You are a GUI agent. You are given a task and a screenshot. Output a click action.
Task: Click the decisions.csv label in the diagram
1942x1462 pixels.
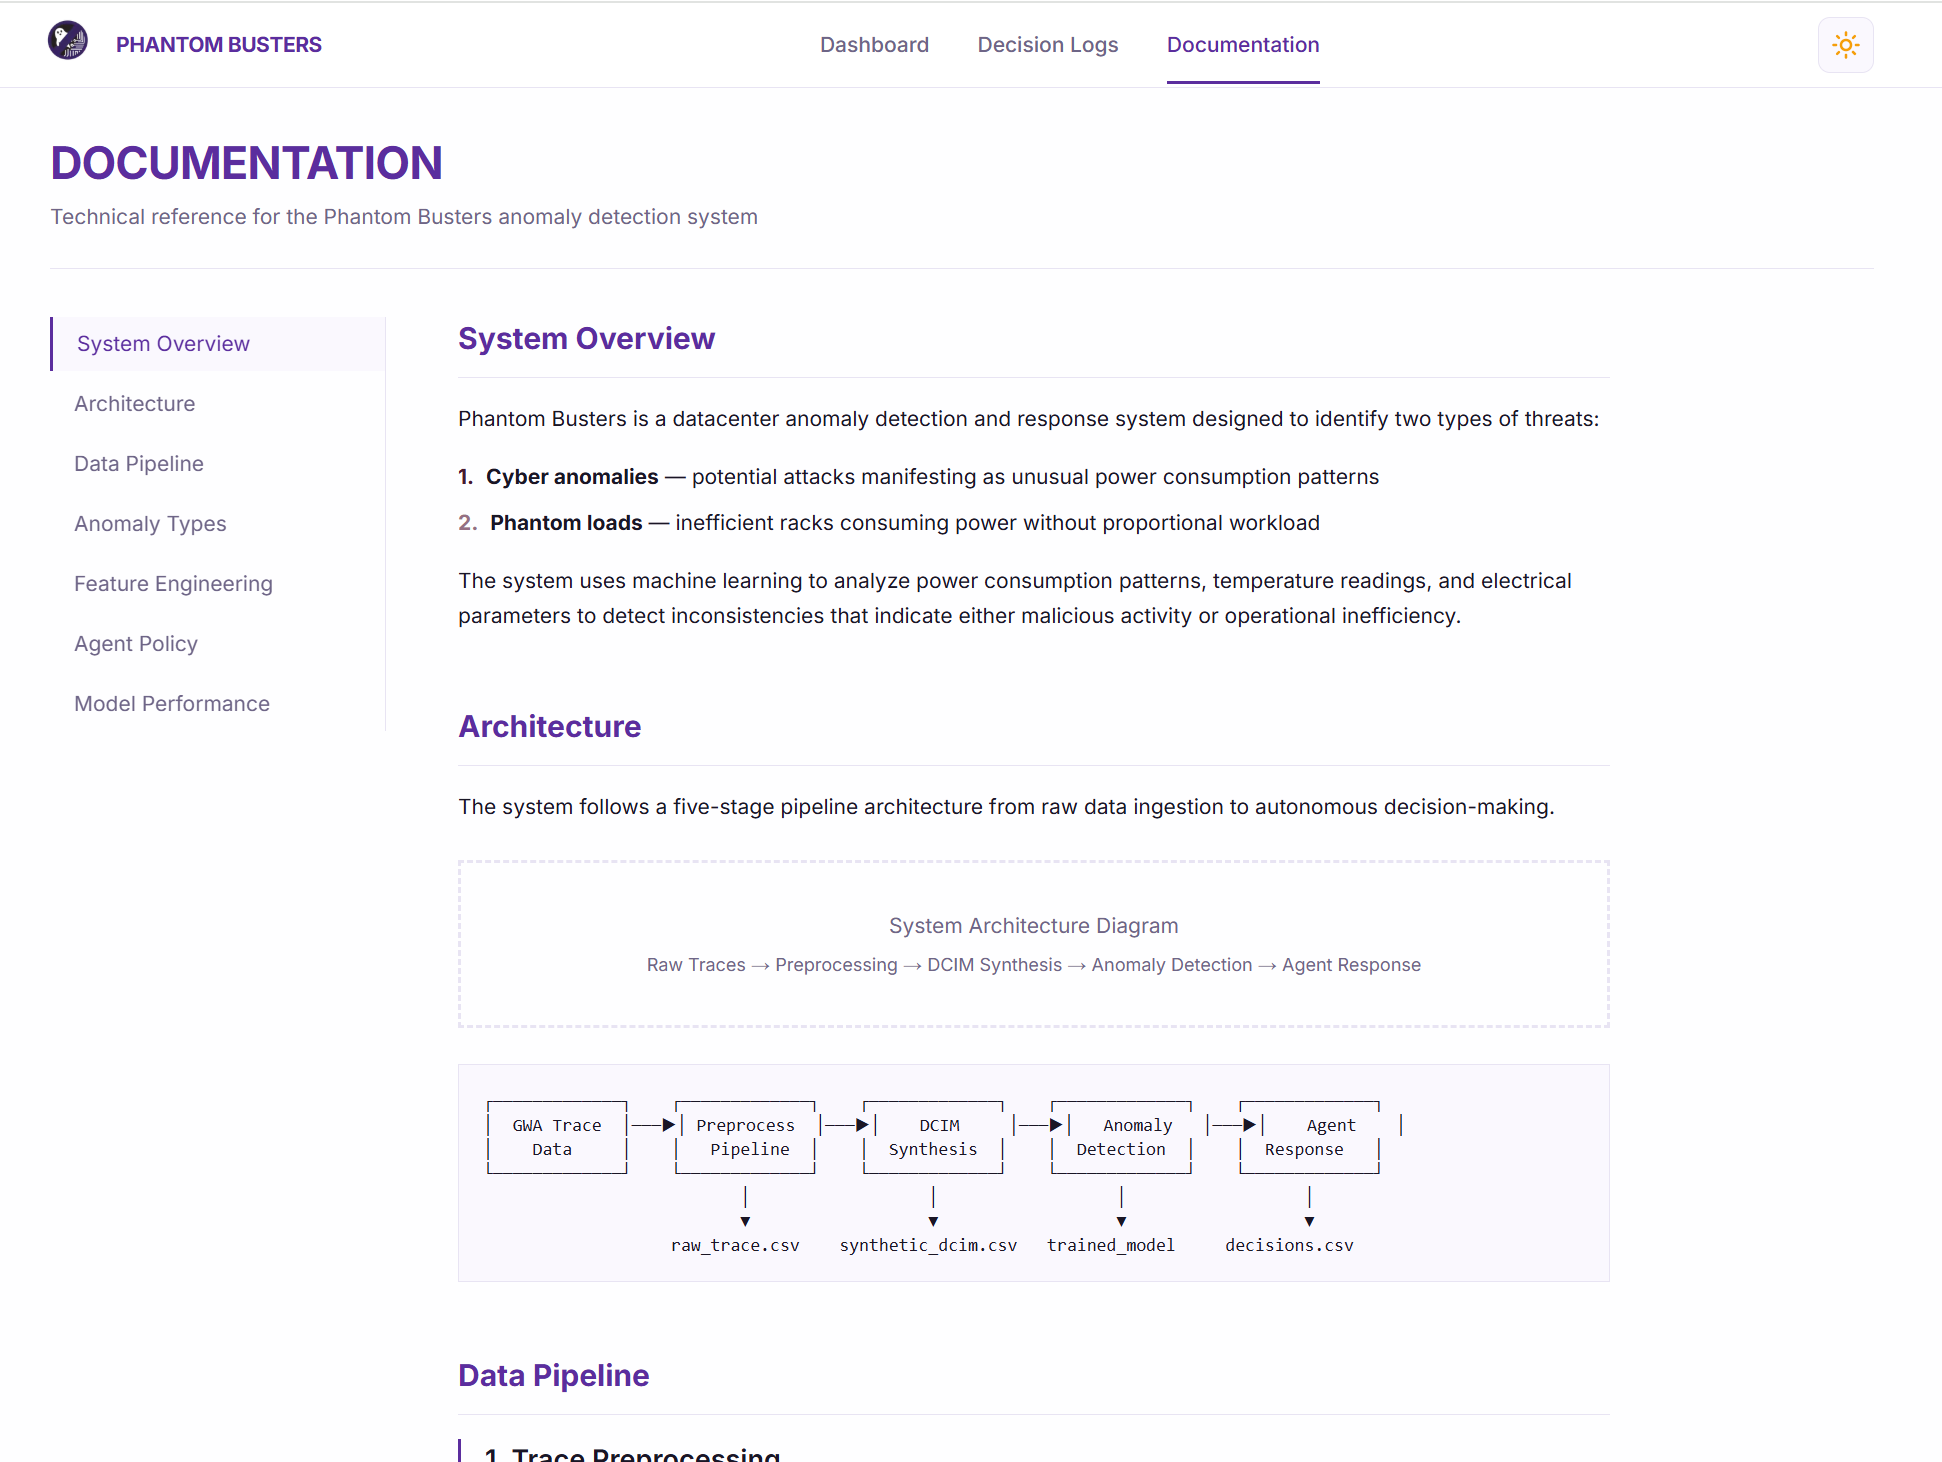click(1288, 1245)
